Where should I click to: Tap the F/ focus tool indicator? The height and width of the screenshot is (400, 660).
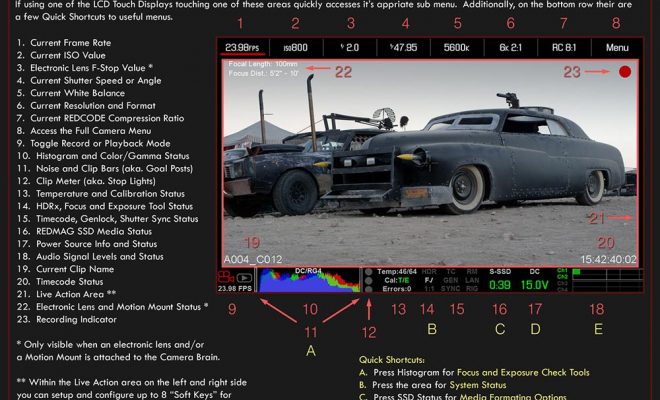click(x=429, y=280)
